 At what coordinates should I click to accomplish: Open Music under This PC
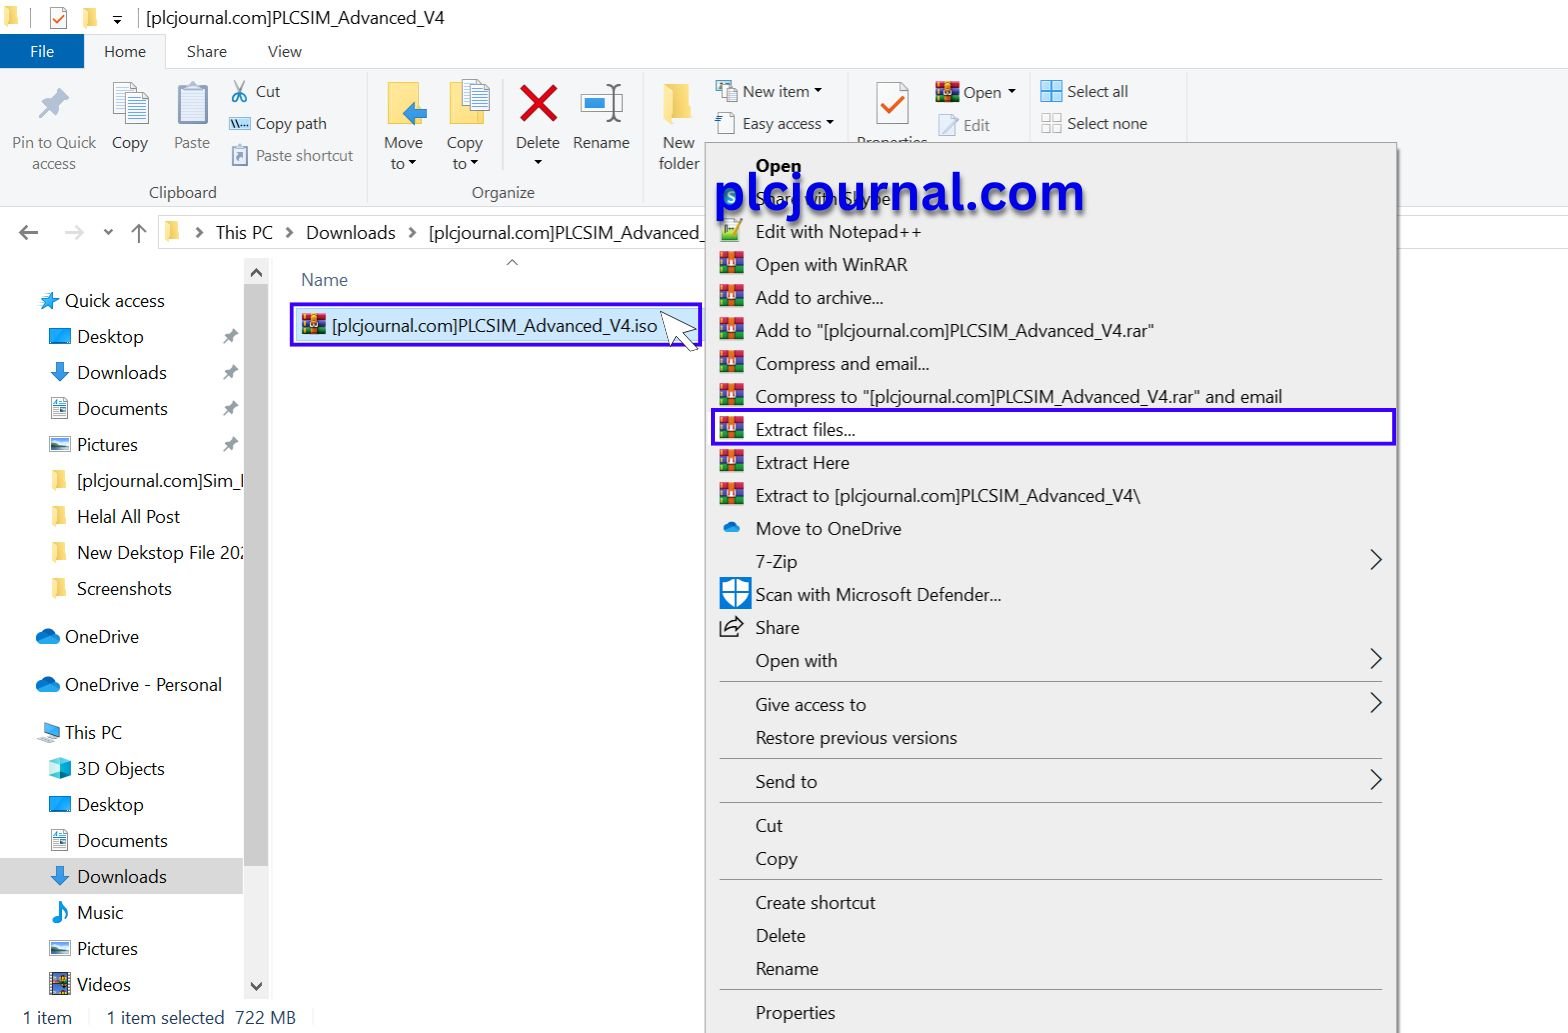coord(100,912)
